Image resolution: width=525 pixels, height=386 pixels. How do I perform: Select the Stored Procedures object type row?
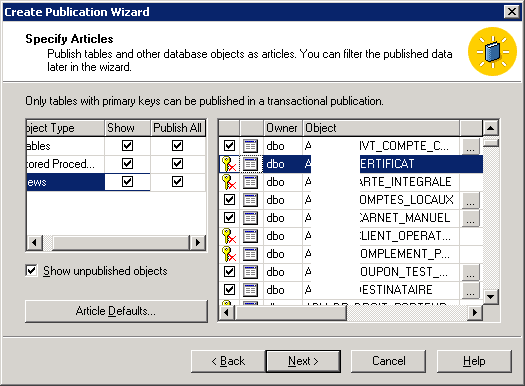66,164
